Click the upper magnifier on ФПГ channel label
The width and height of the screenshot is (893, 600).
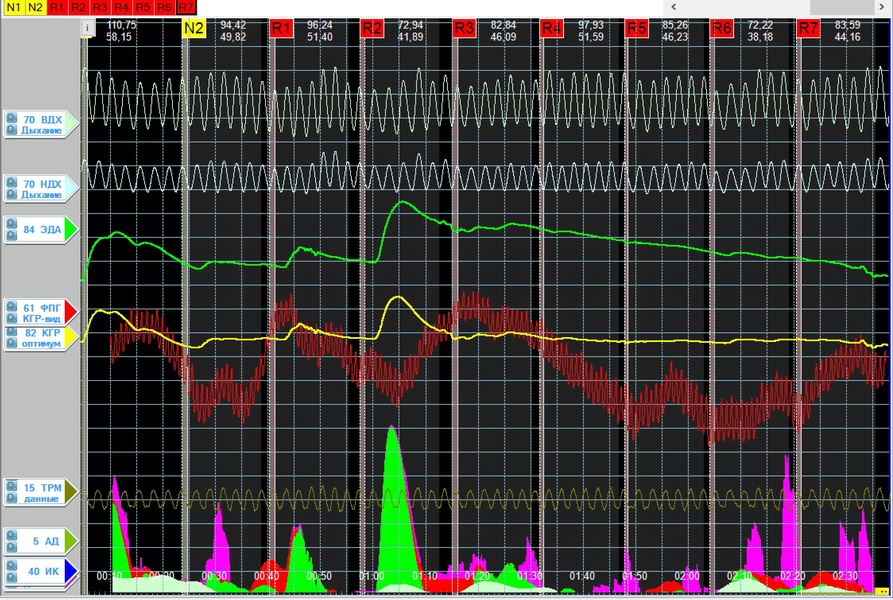11,307
